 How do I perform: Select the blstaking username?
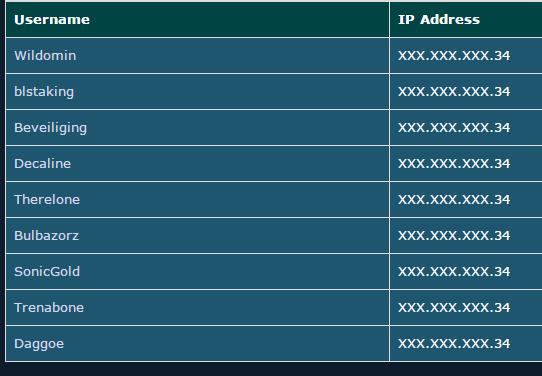point(44,92)
